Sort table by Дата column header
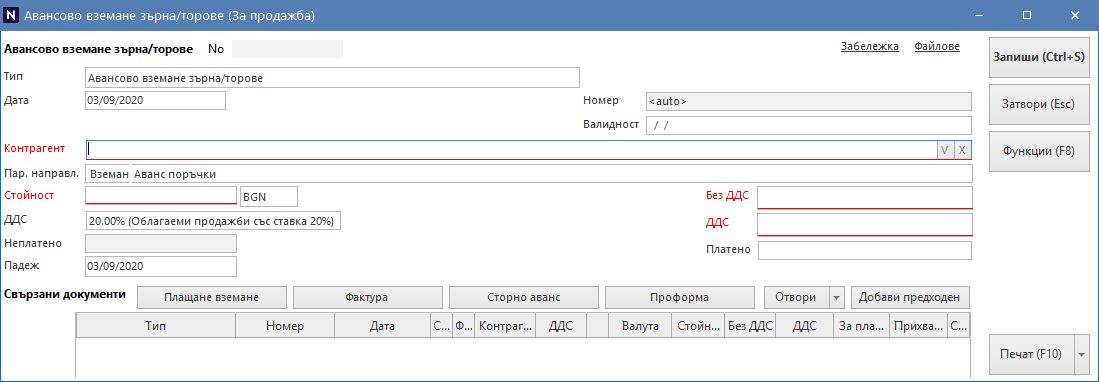The width and height of the screenshot is (1099, 382). 383,326
